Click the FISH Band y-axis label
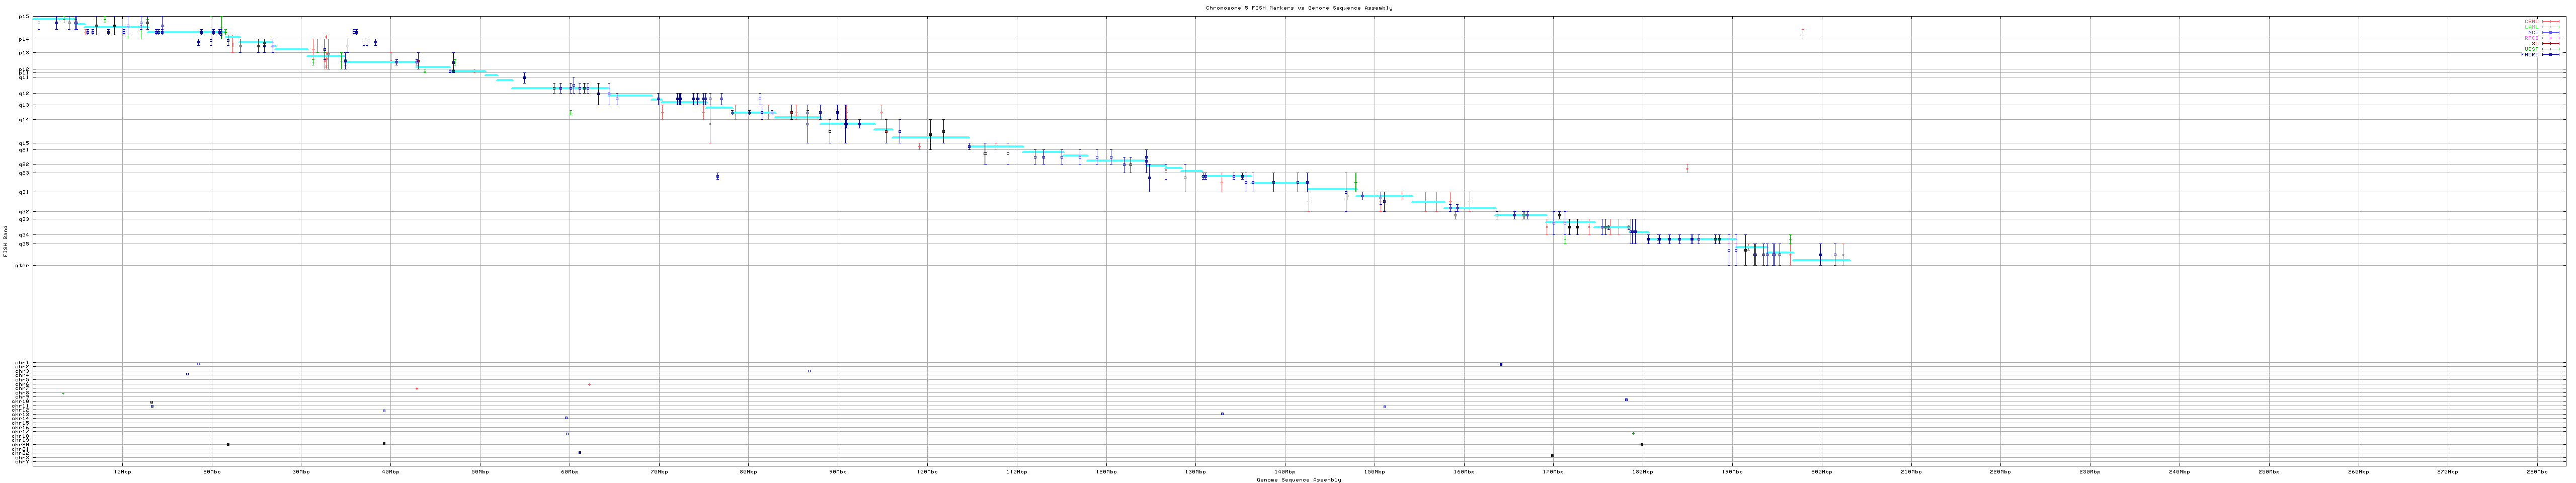Viewport: 2576px width, 483px height. tap(6, 241)
